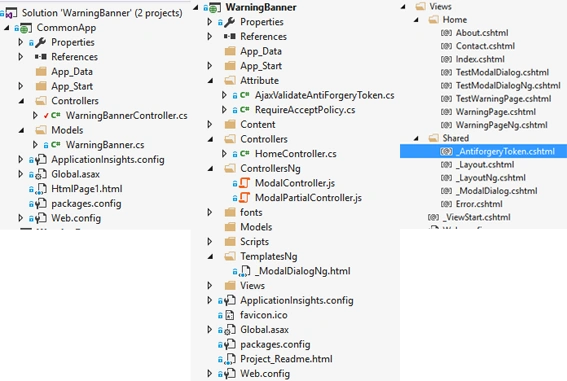This screenshot has width=567, height=381.
Task: Collapse the Shared views folder
Action: [x=416, y=138]
